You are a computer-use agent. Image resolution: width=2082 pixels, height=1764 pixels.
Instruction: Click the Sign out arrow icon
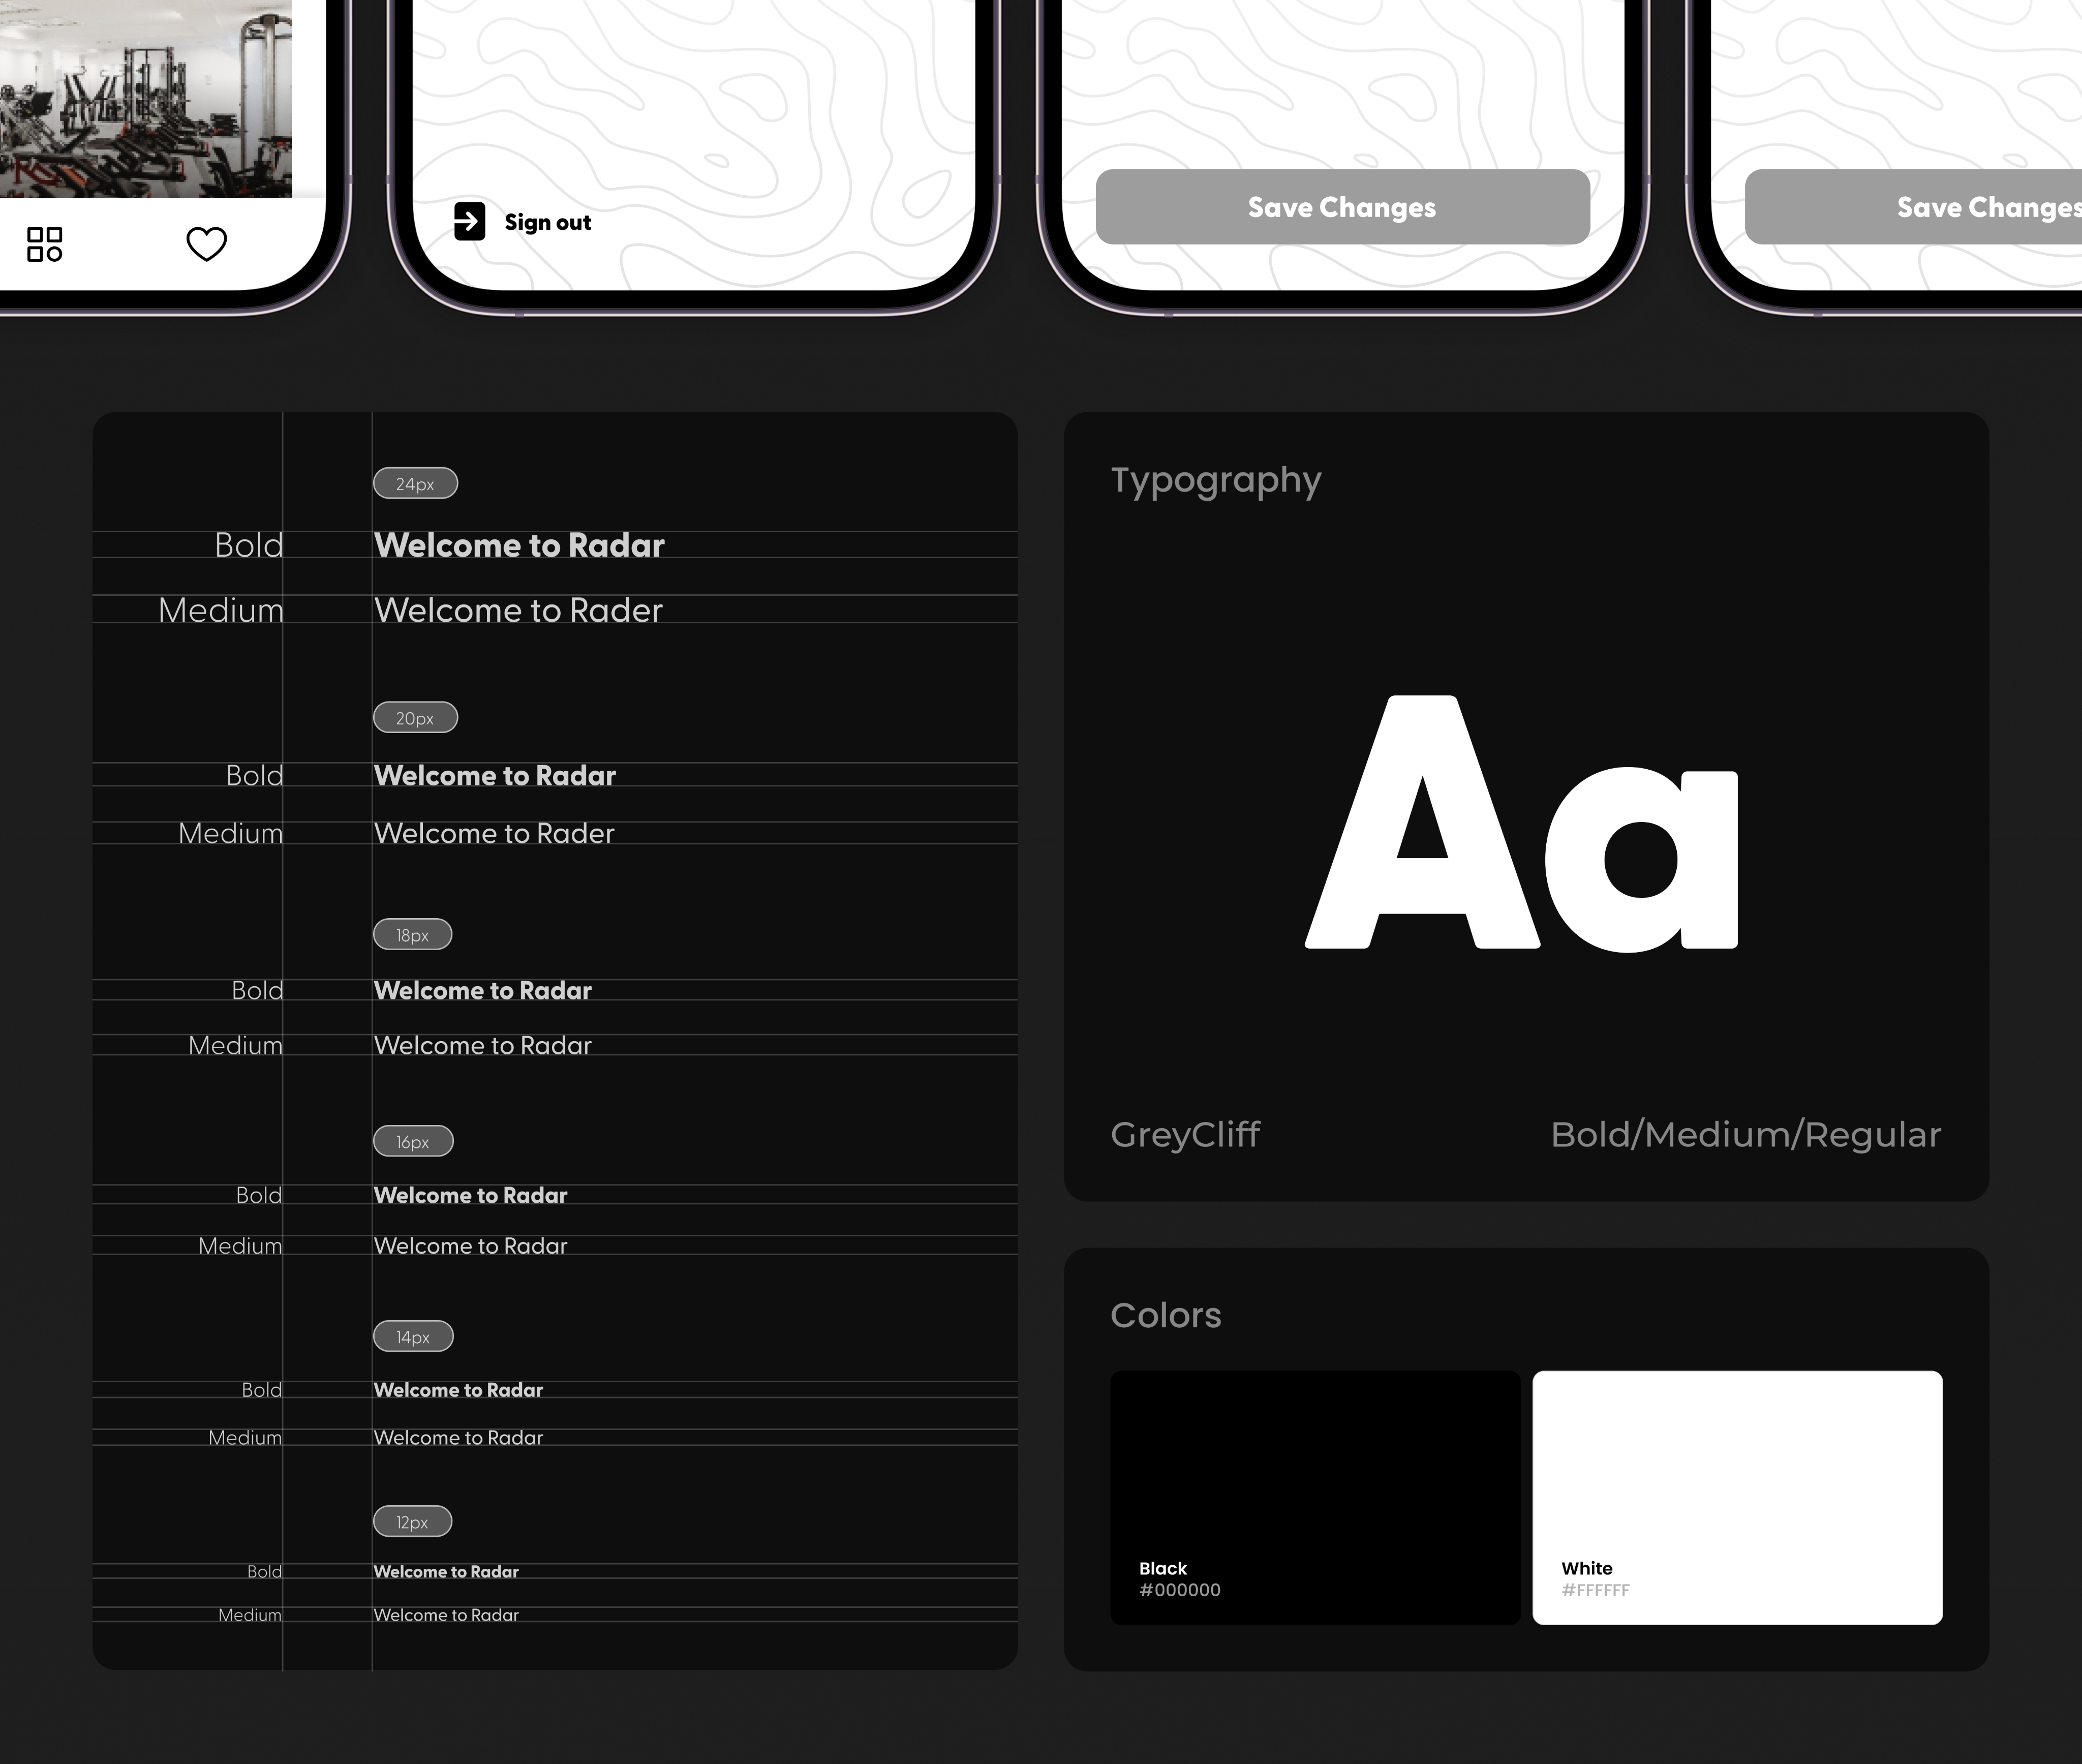(469, 221)
